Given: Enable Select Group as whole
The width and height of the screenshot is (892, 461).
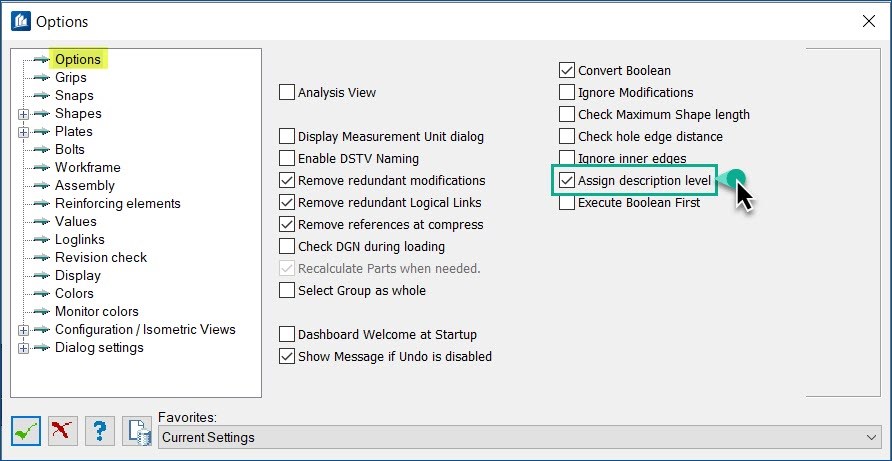Looking at the screenshot, I should tap(287, 290).
